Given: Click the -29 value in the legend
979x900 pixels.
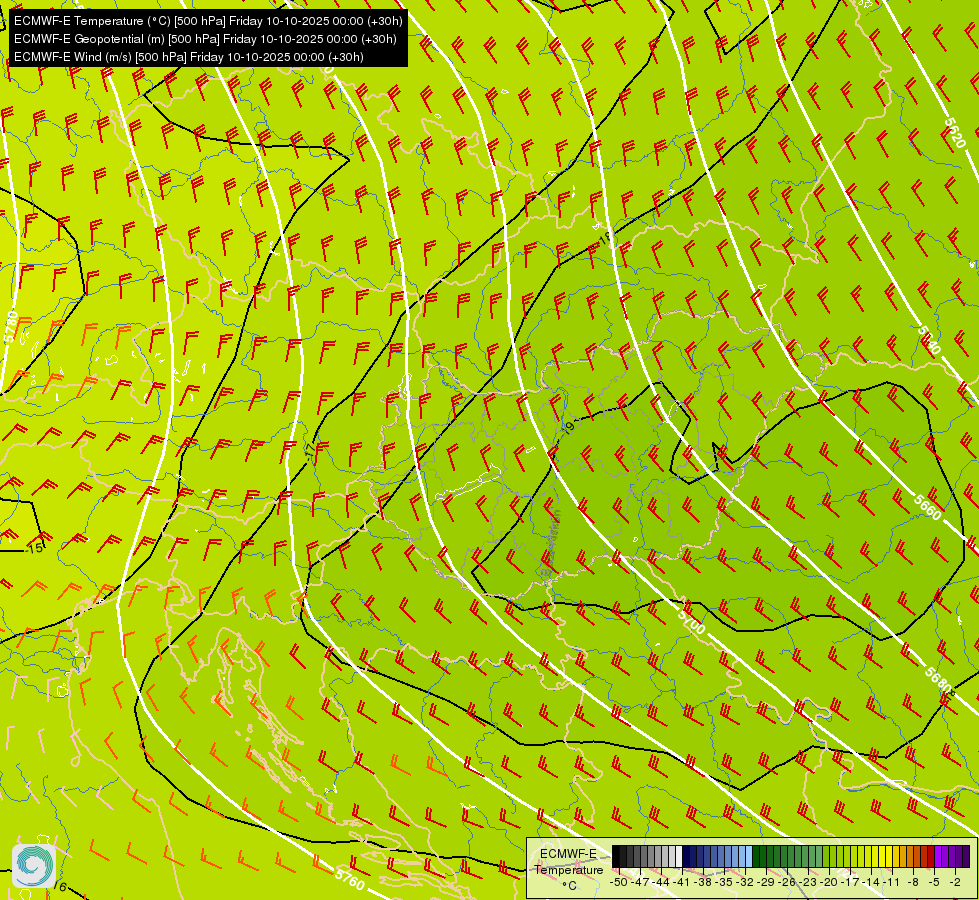Looking at the screenshot, I should [766, 882].
